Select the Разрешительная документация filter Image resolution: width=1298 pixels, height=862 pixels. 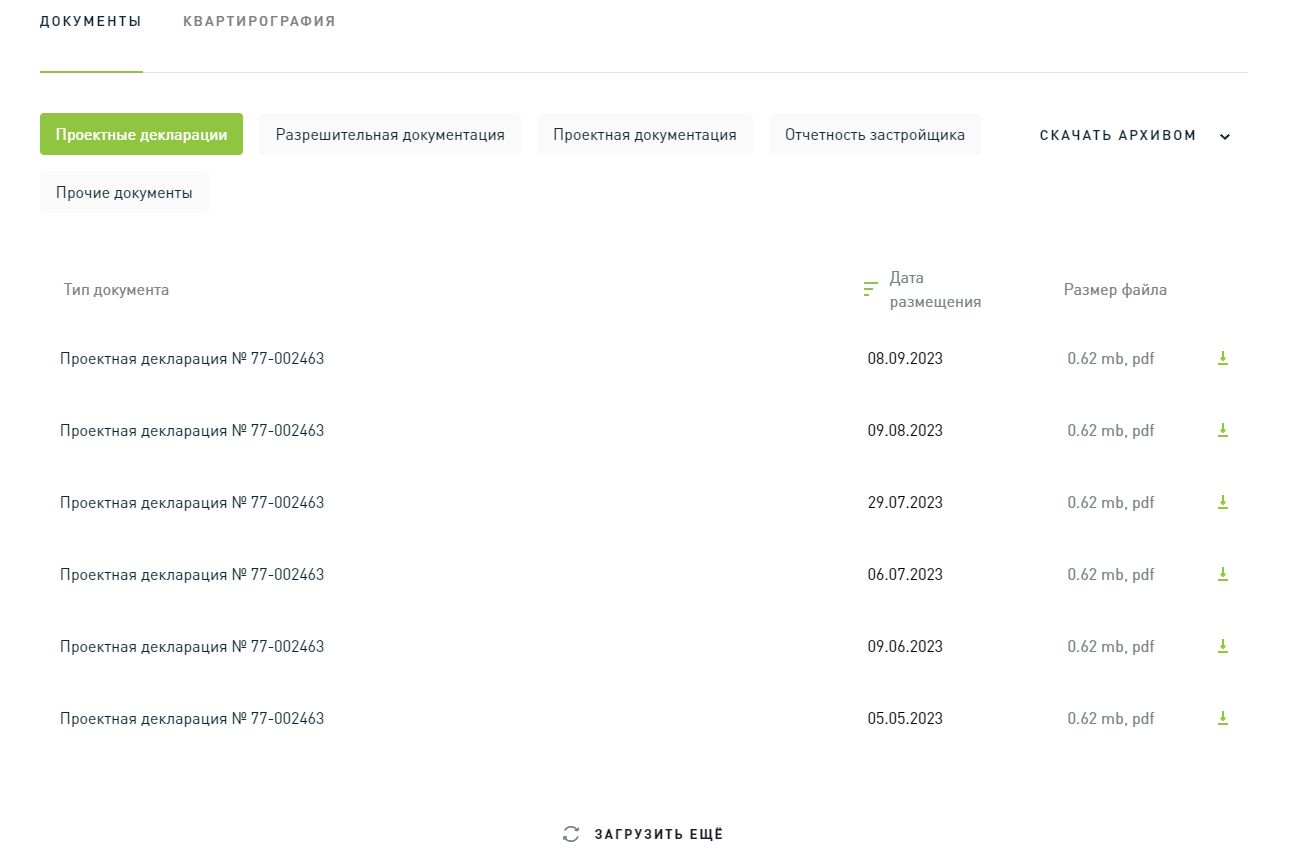pos(390,134)
